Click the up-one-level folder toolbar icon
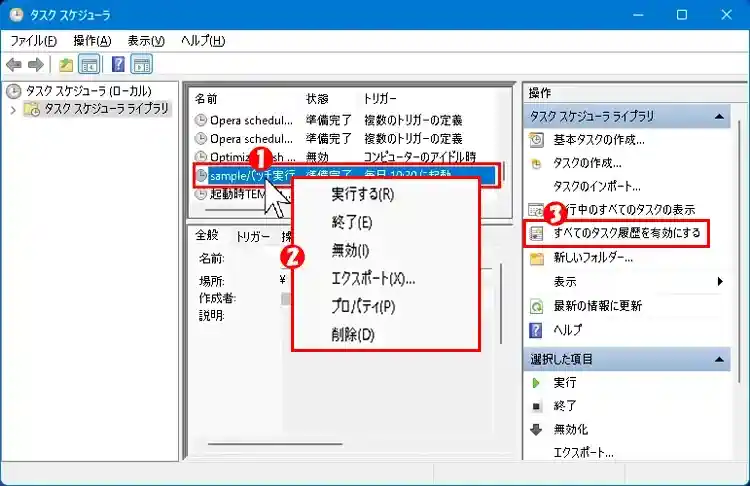 click(66, 65)
